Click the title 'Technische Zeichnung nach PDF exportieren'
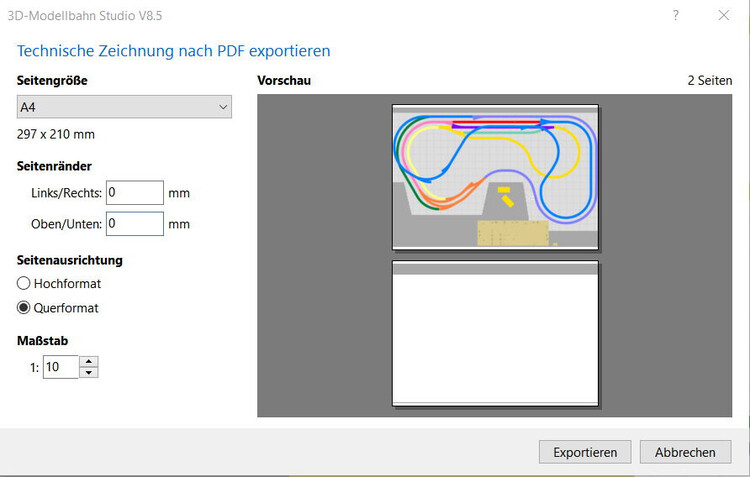 pos(174,51)
